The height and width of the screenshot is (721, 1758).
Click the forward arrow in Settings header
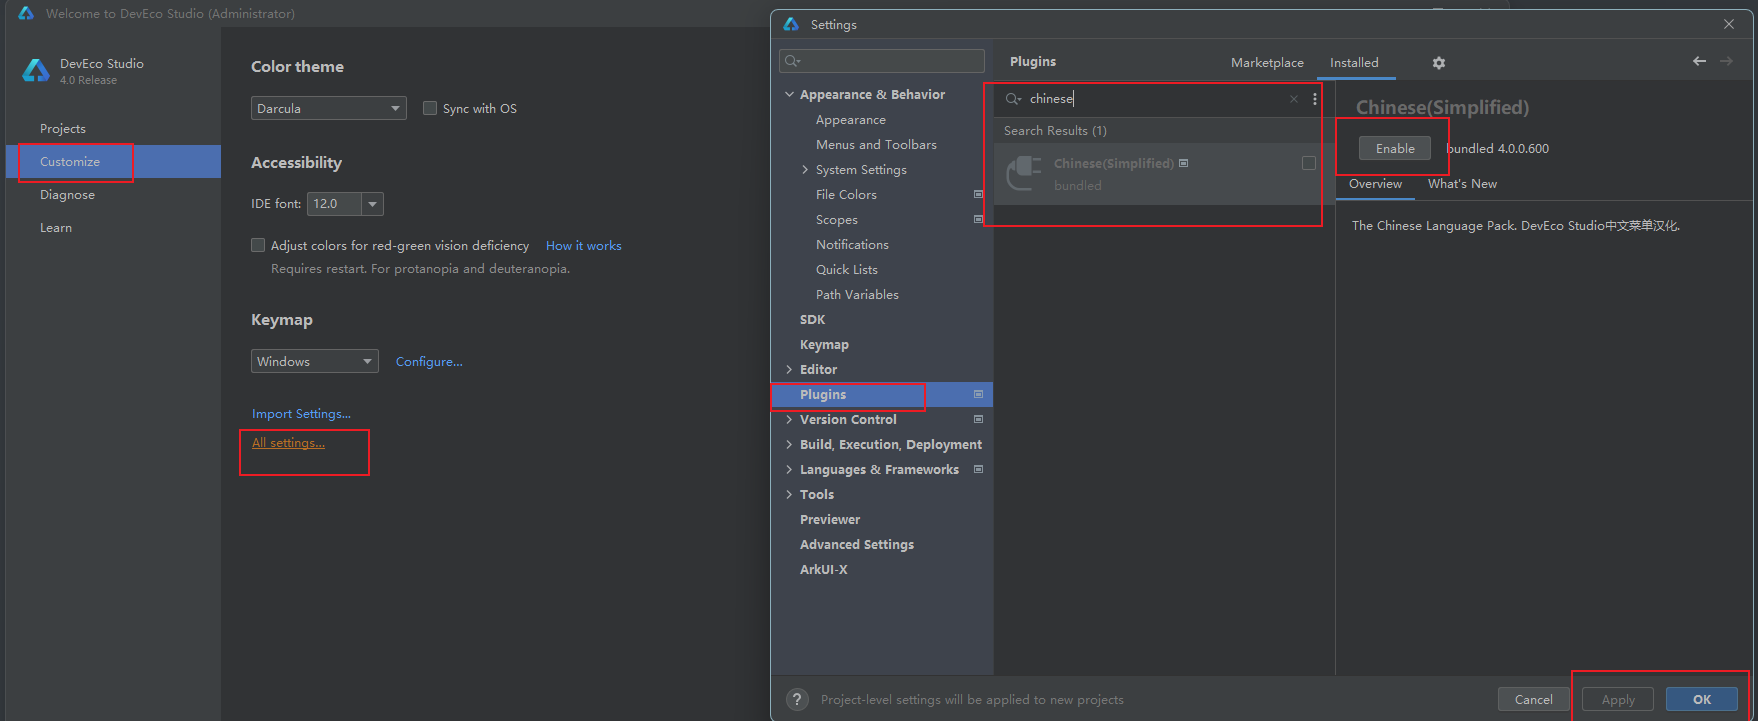point(1726,61)
